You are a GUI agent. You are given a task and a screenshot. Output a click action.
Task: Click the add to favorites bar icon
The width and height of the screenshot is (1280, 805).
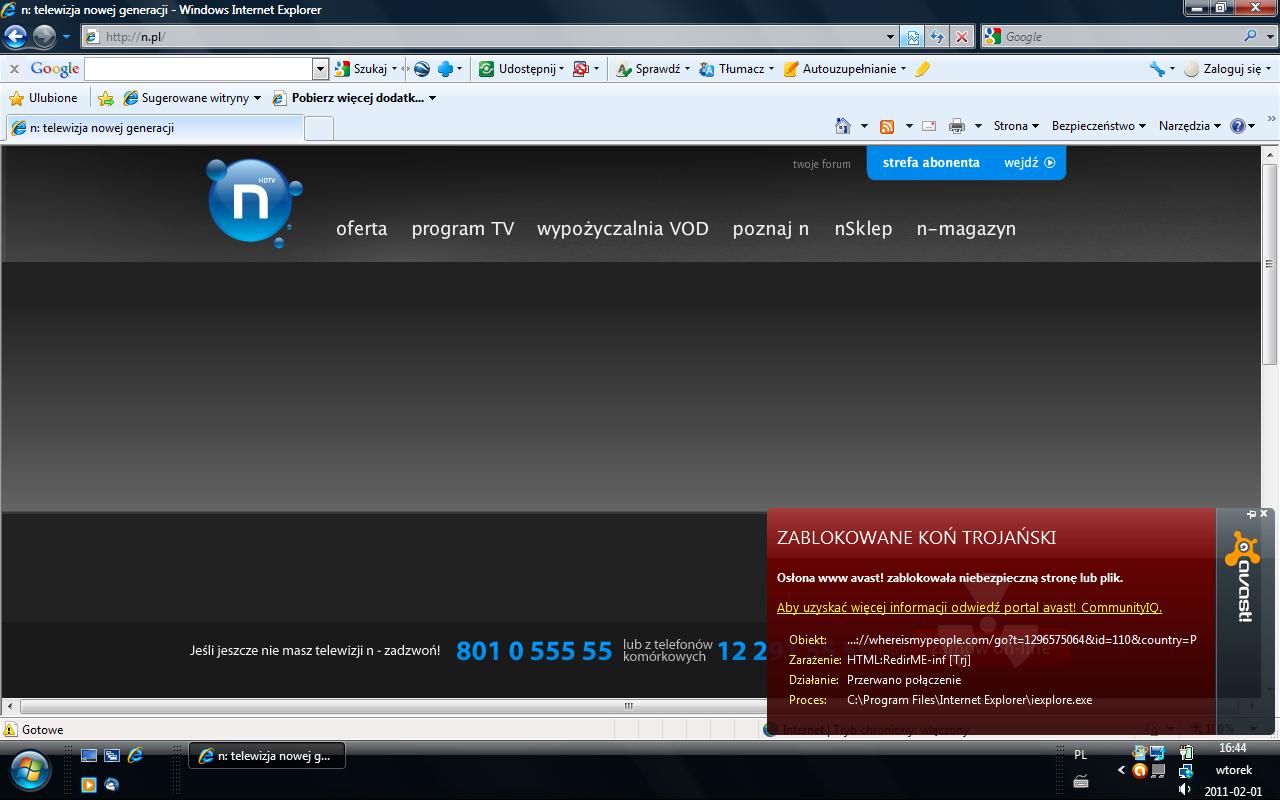[105, 98]
